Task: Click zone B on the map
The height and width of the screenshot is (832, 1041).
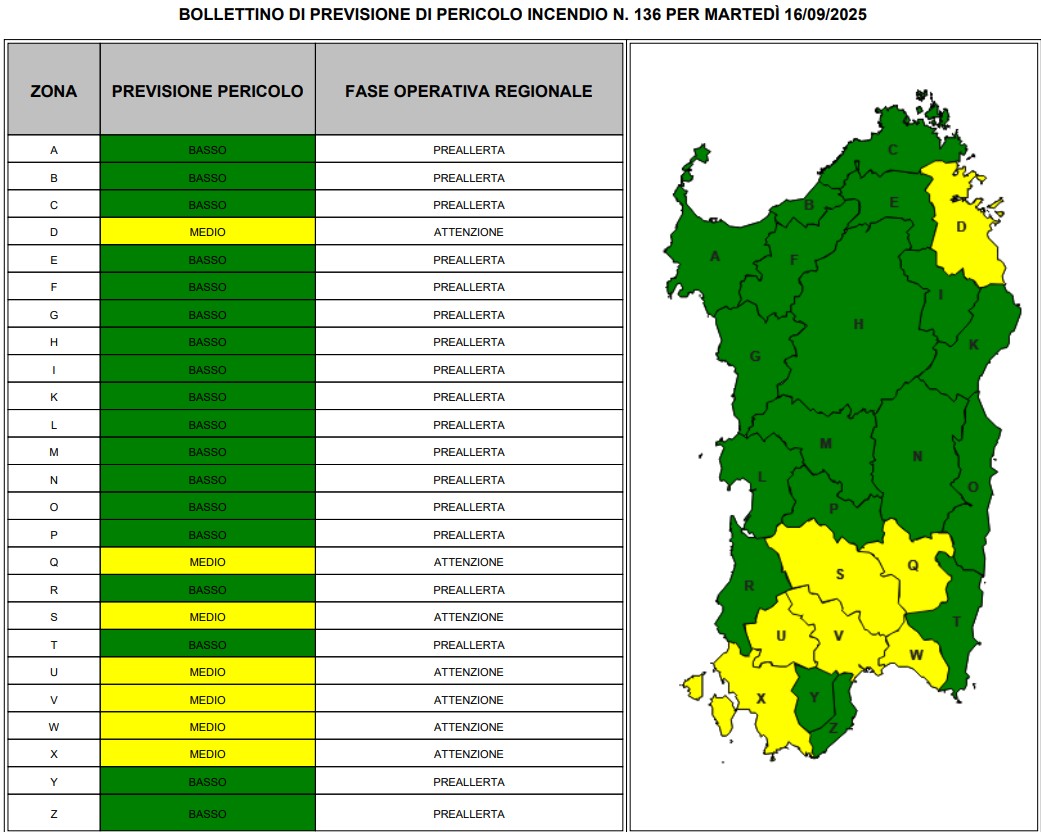Action: [x=809, y=205]
